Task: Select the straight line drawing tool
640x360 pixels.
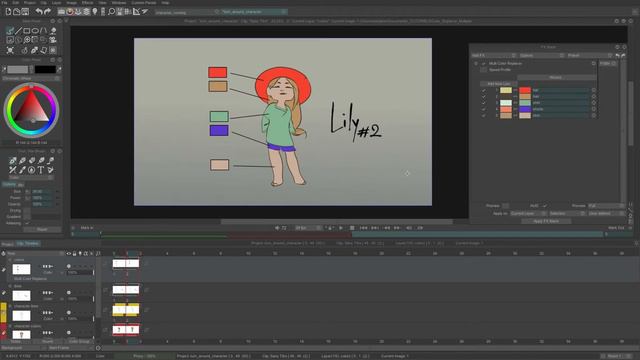Action: click(x=18, y=31)
